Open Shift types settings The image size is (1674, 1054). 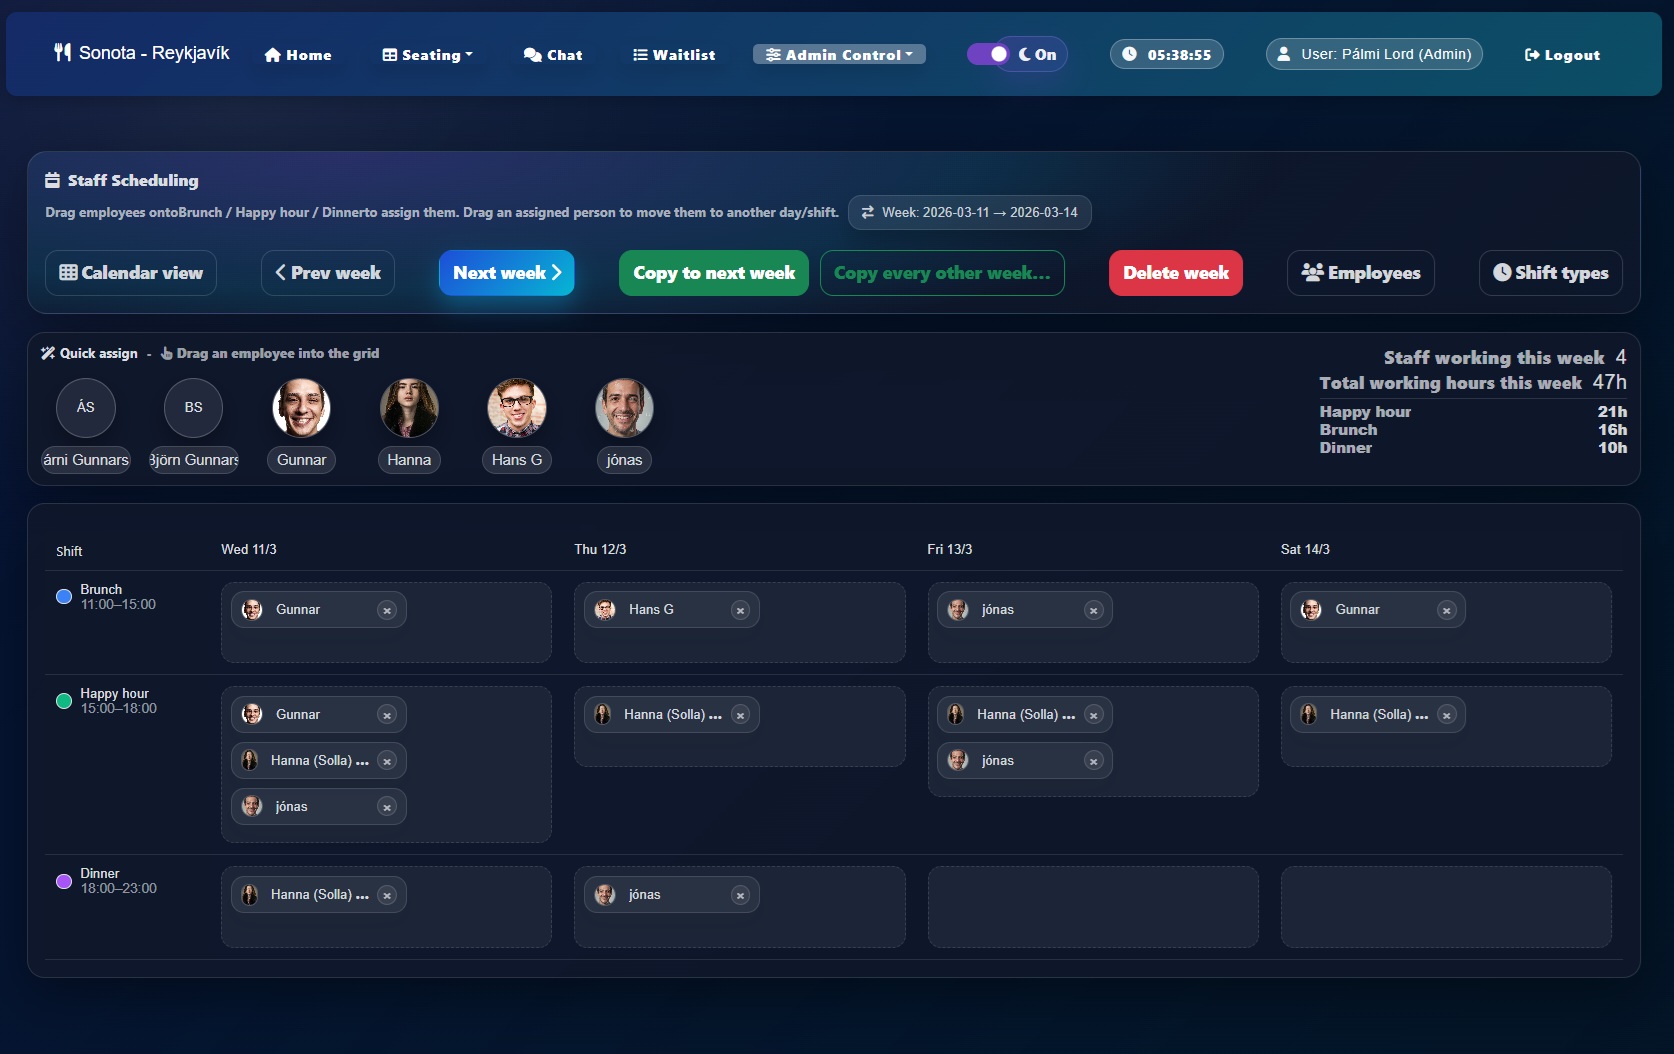[x=1549, y=272]
